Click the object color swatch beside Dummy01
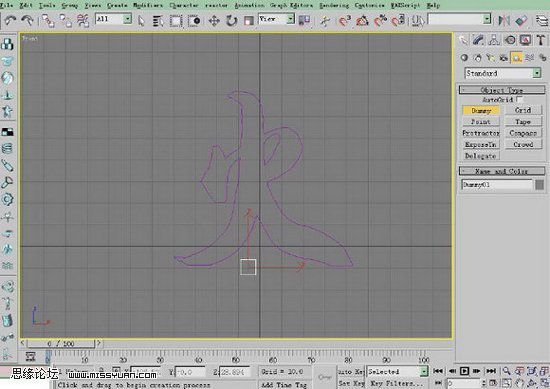The height and width of the screenshot is (389, 550). point(539,185)
